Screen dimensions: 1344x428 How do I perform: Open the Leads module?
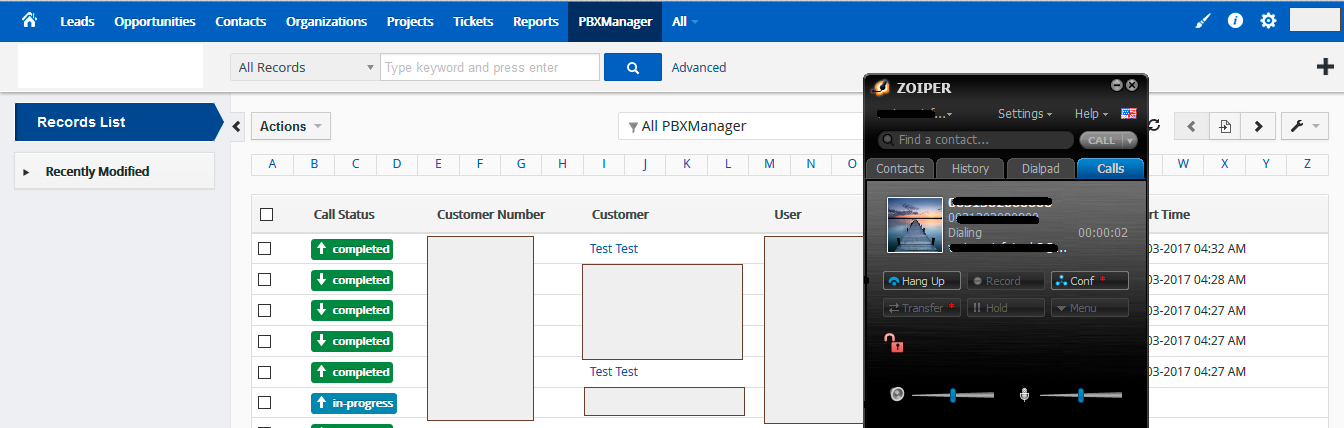pos(77,21)
